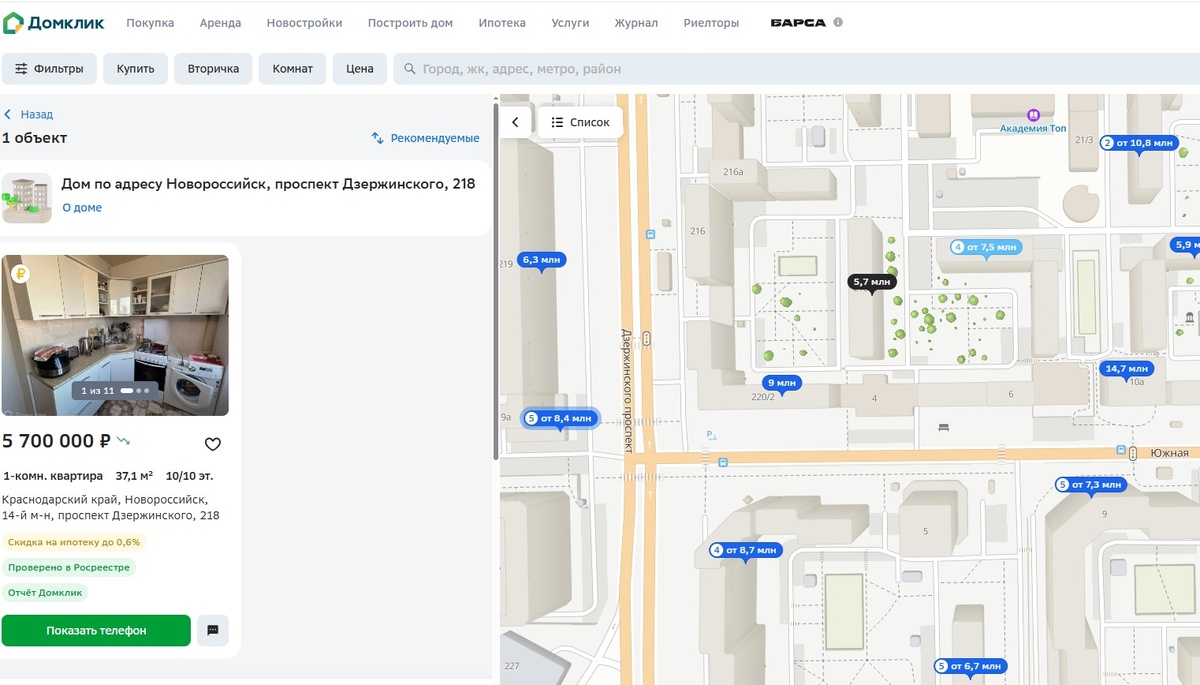Click the house thumbnail icon for building
1200x685 pixels.
(27, 196)
